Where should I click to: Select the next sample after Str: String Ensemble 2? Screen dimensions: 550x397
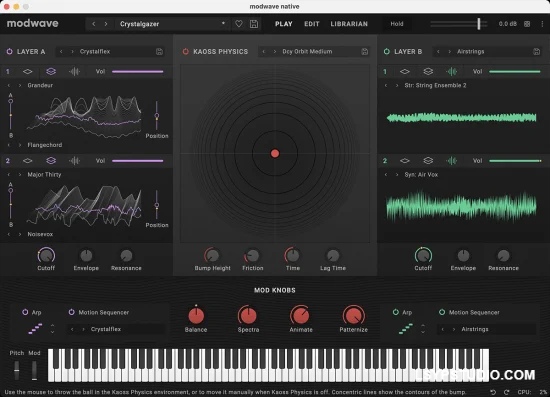click(x=397, y=85)
